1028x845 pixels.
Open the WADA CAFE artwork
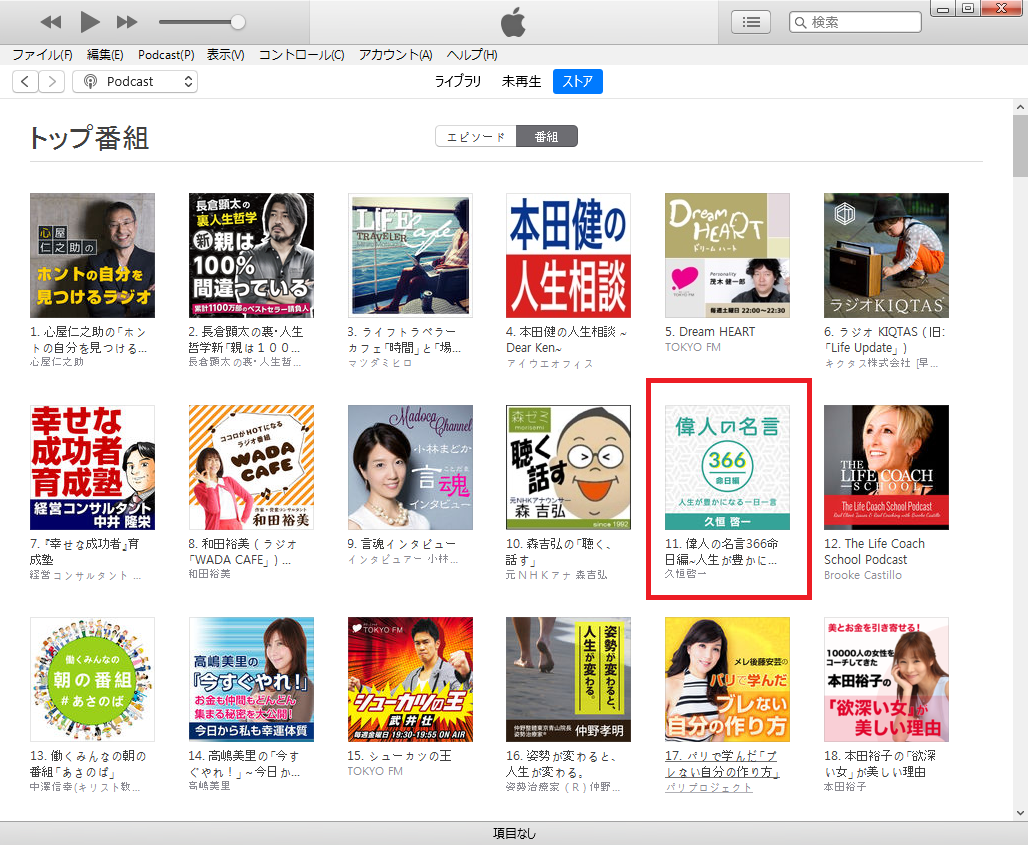(251, 467)
